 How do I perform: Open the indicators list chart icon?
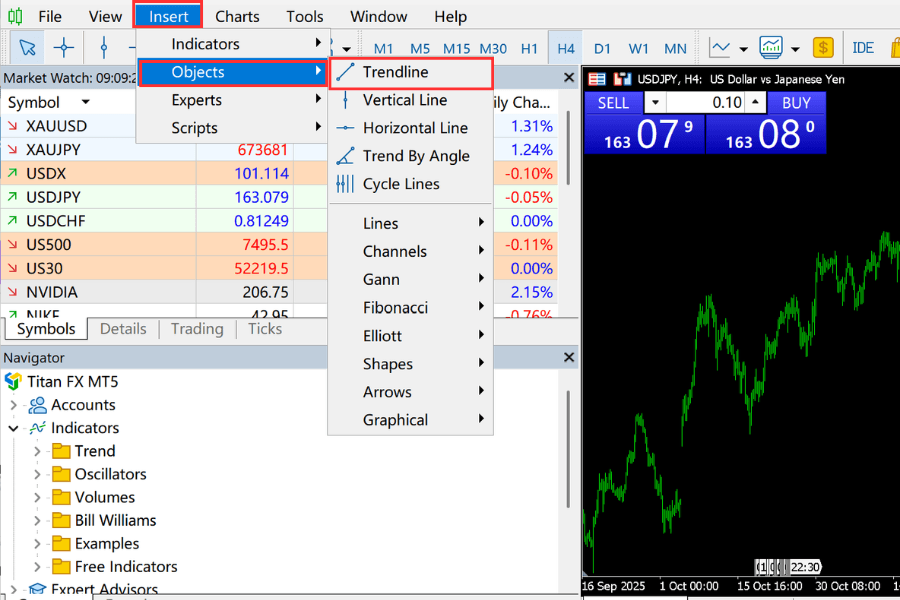770,48
